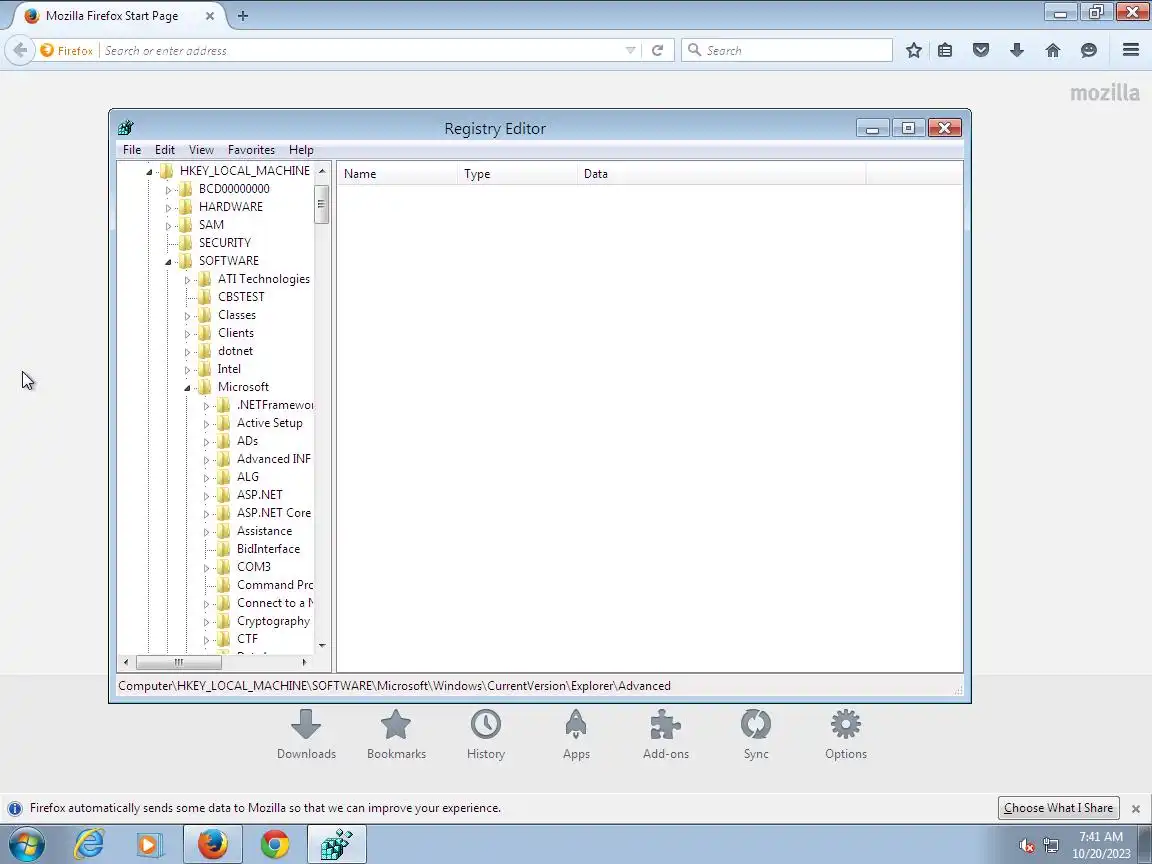The image size is (1152, 864).
Task: Select the BidInterface key
Action: coord(268,549)
